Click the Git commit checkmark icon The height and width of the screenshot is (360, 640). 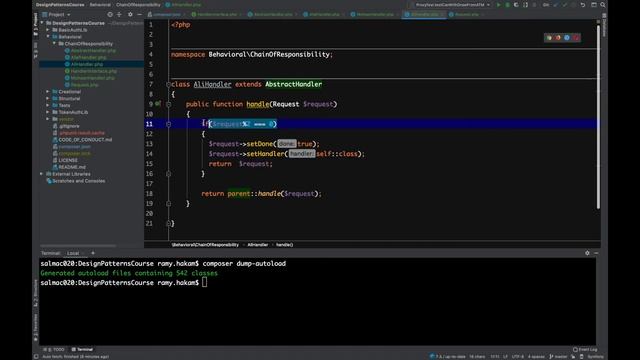[x=565, y=5]
